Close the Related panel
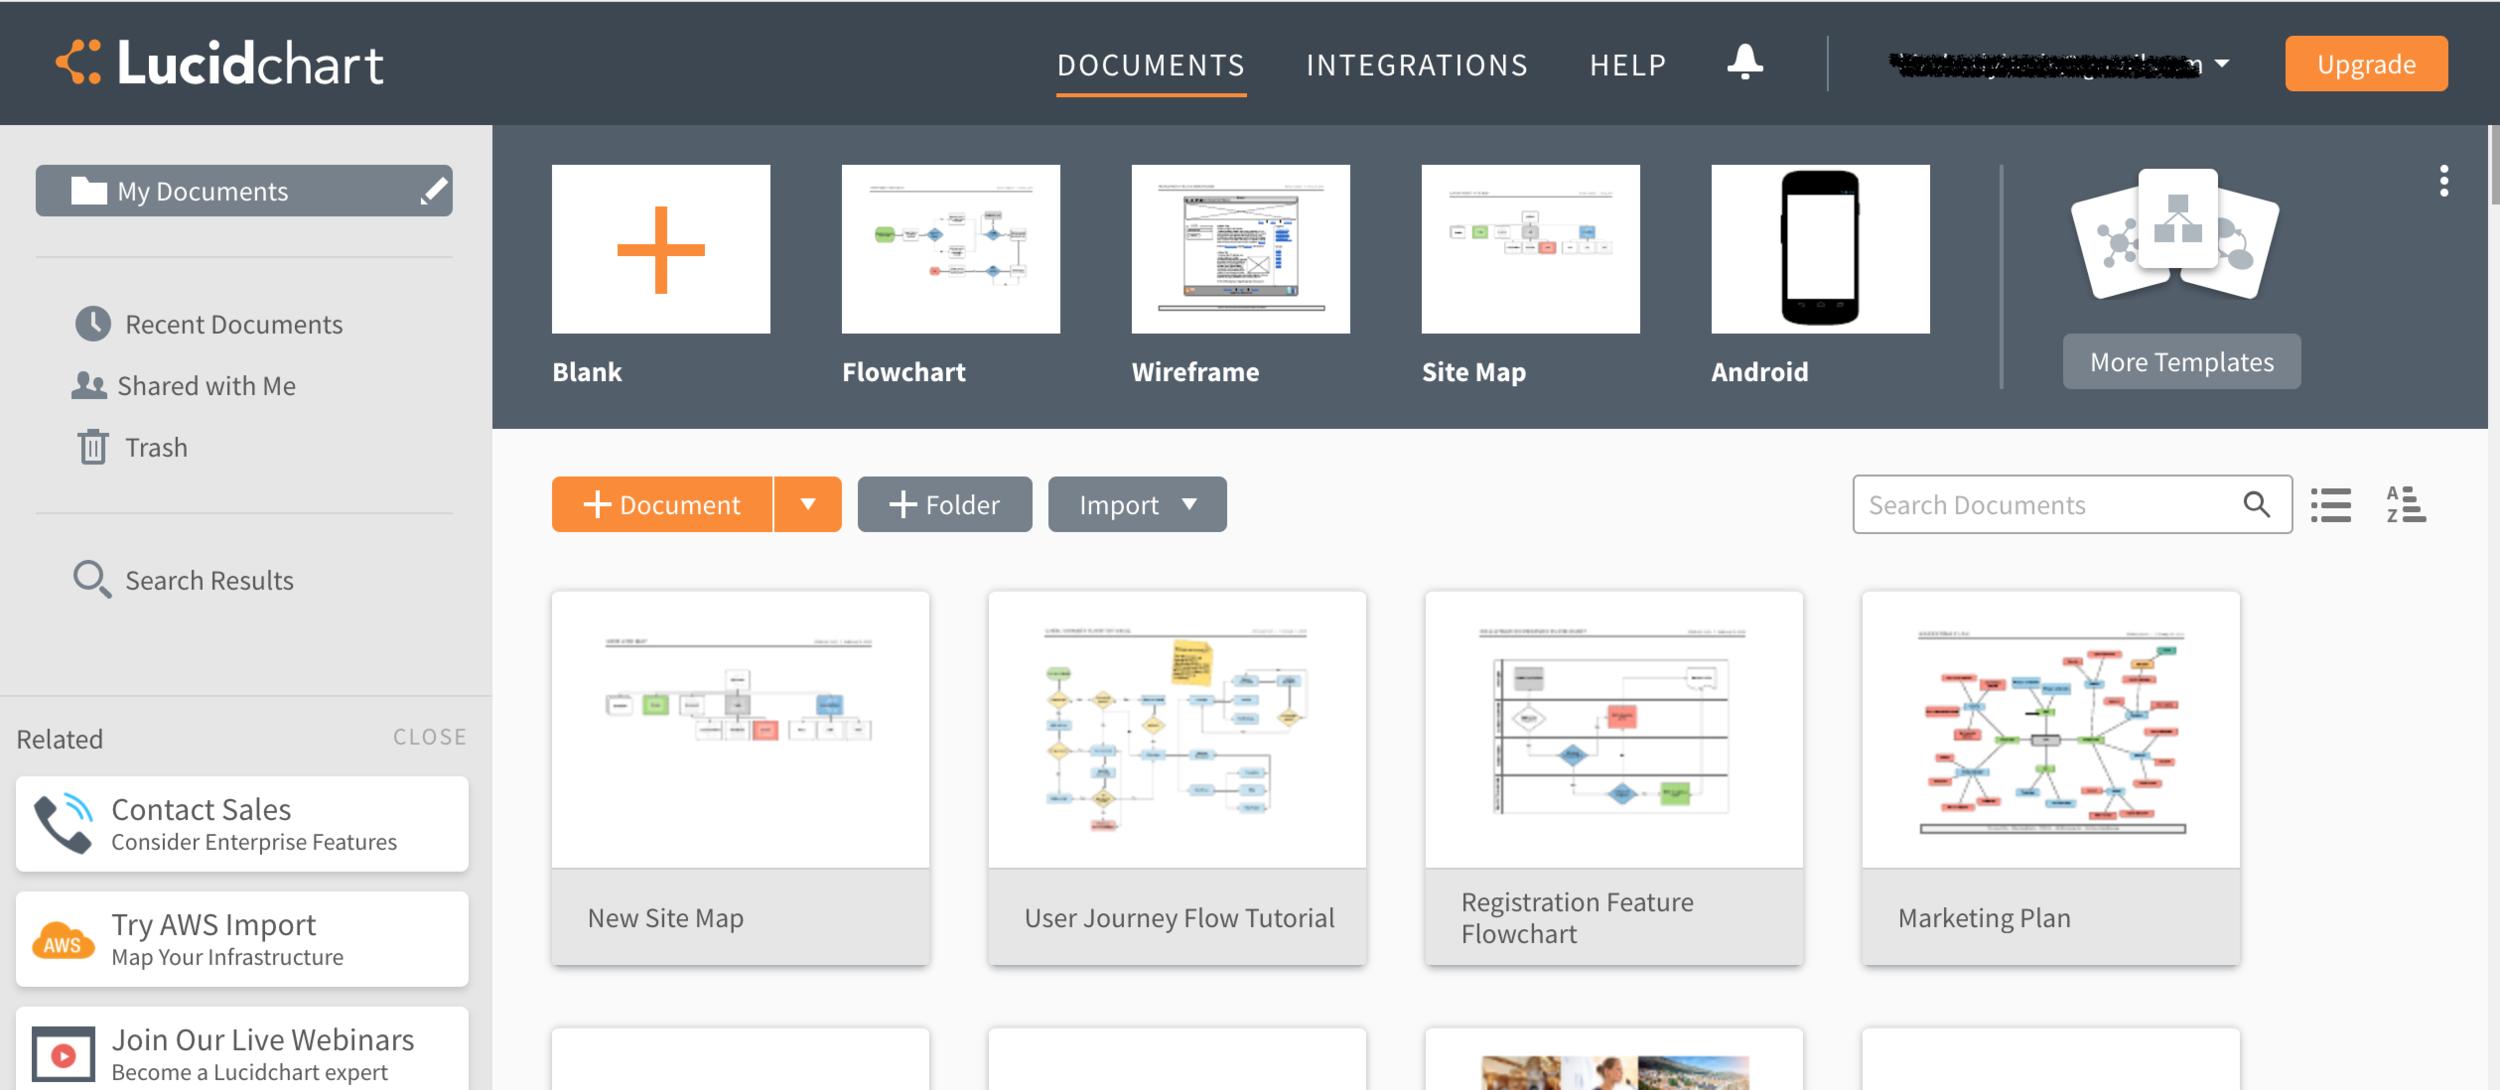The image size is (2500, 1090). 429,737
